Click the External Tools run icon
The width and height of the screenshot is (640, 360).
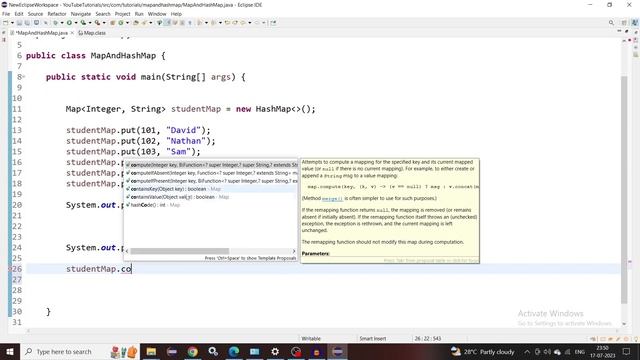97,23
